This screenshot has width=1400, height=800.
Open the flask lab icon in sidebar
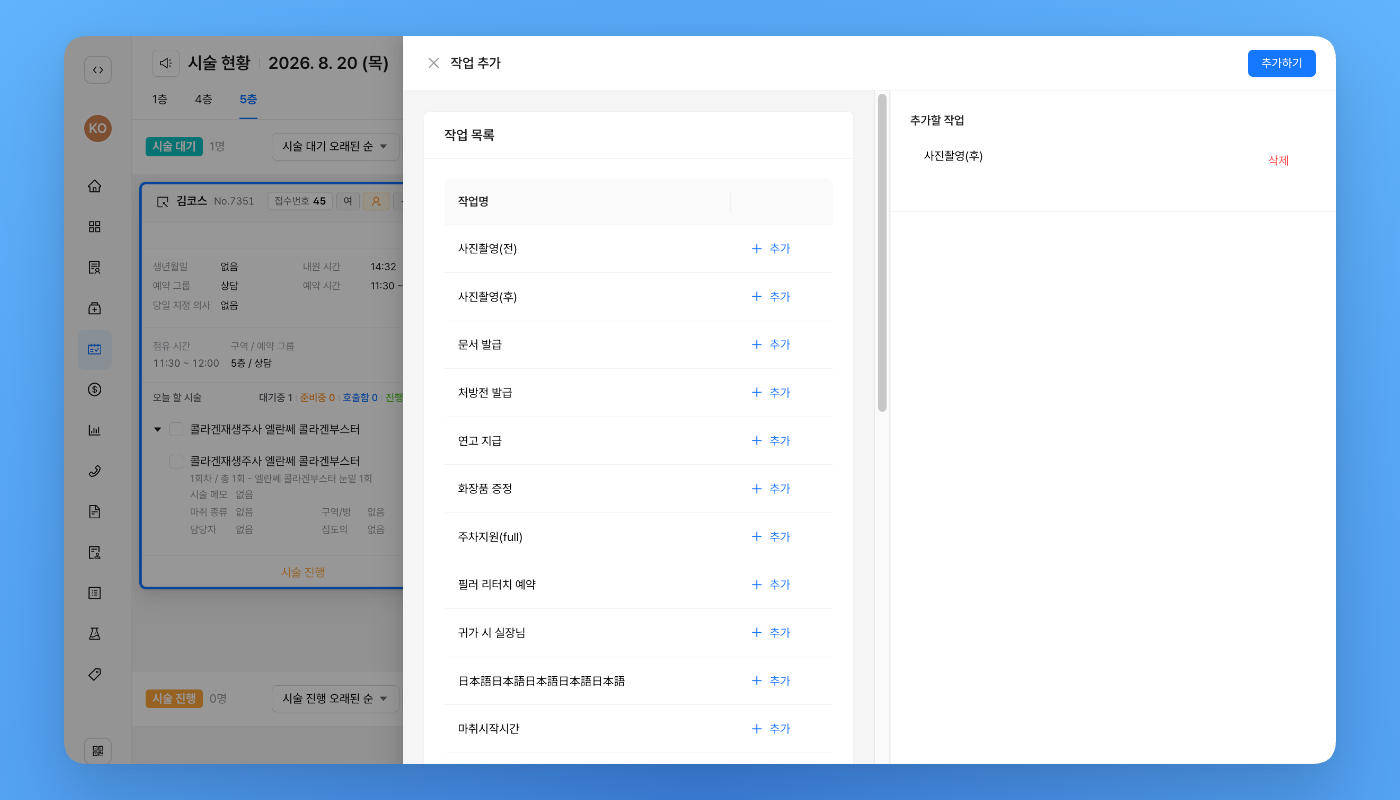(x=95, y=634)
